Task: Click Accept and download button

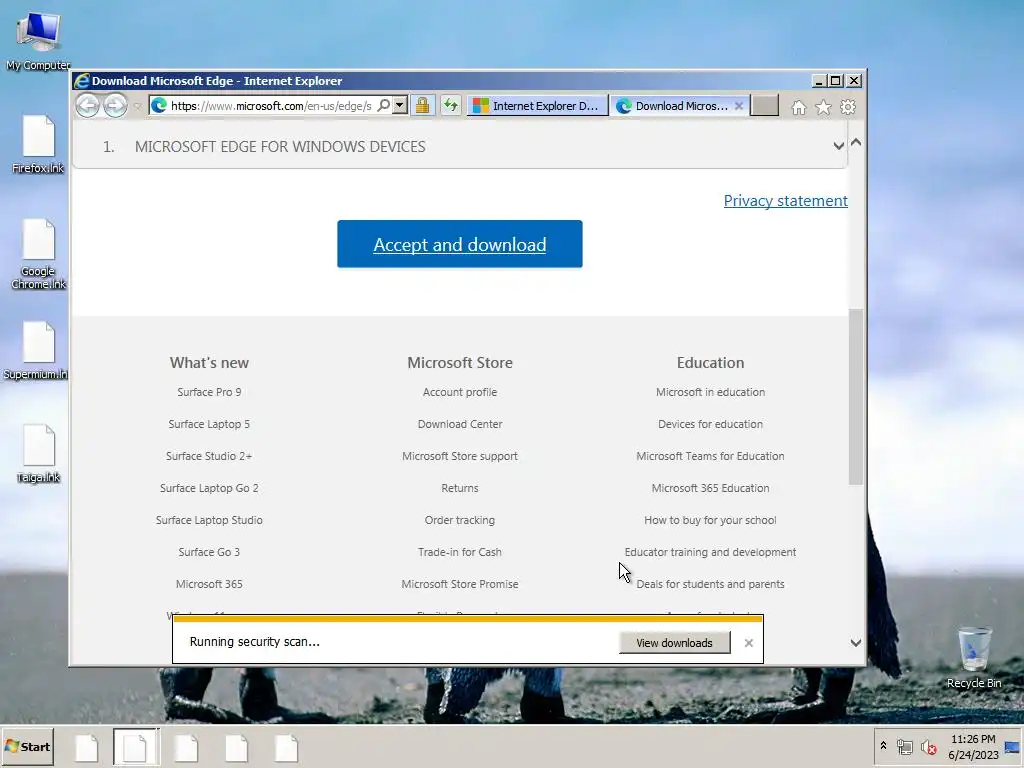Action: pyautogui.click(x=460, y=244)
